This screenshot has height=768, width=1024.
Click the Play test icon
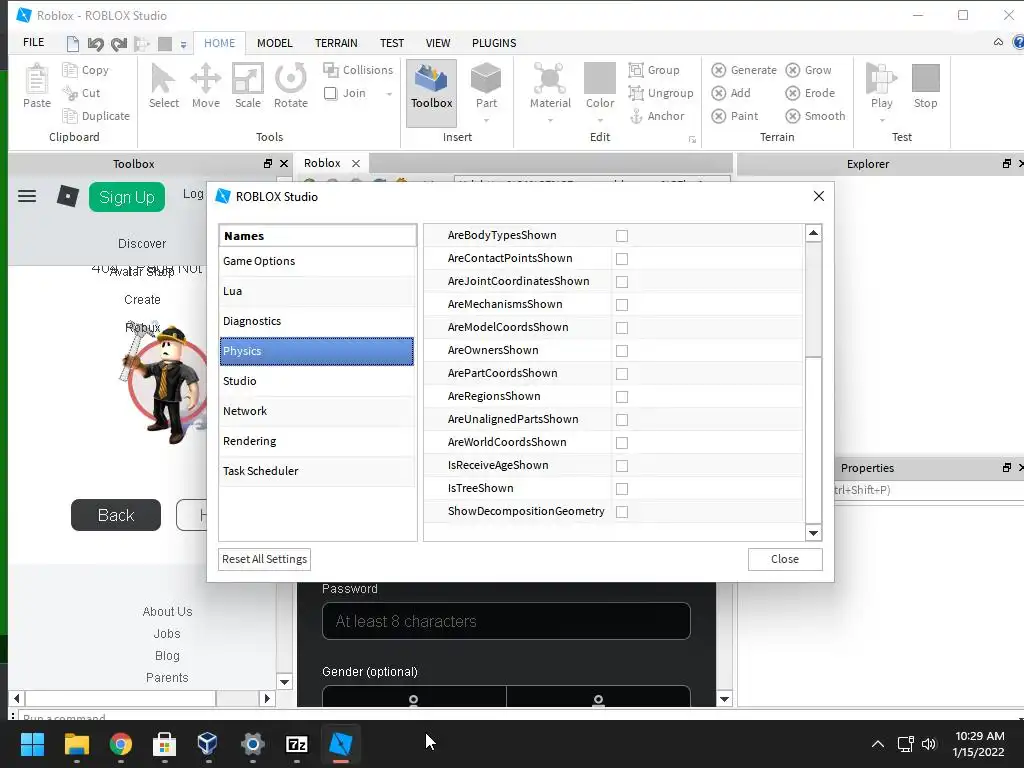881,78
